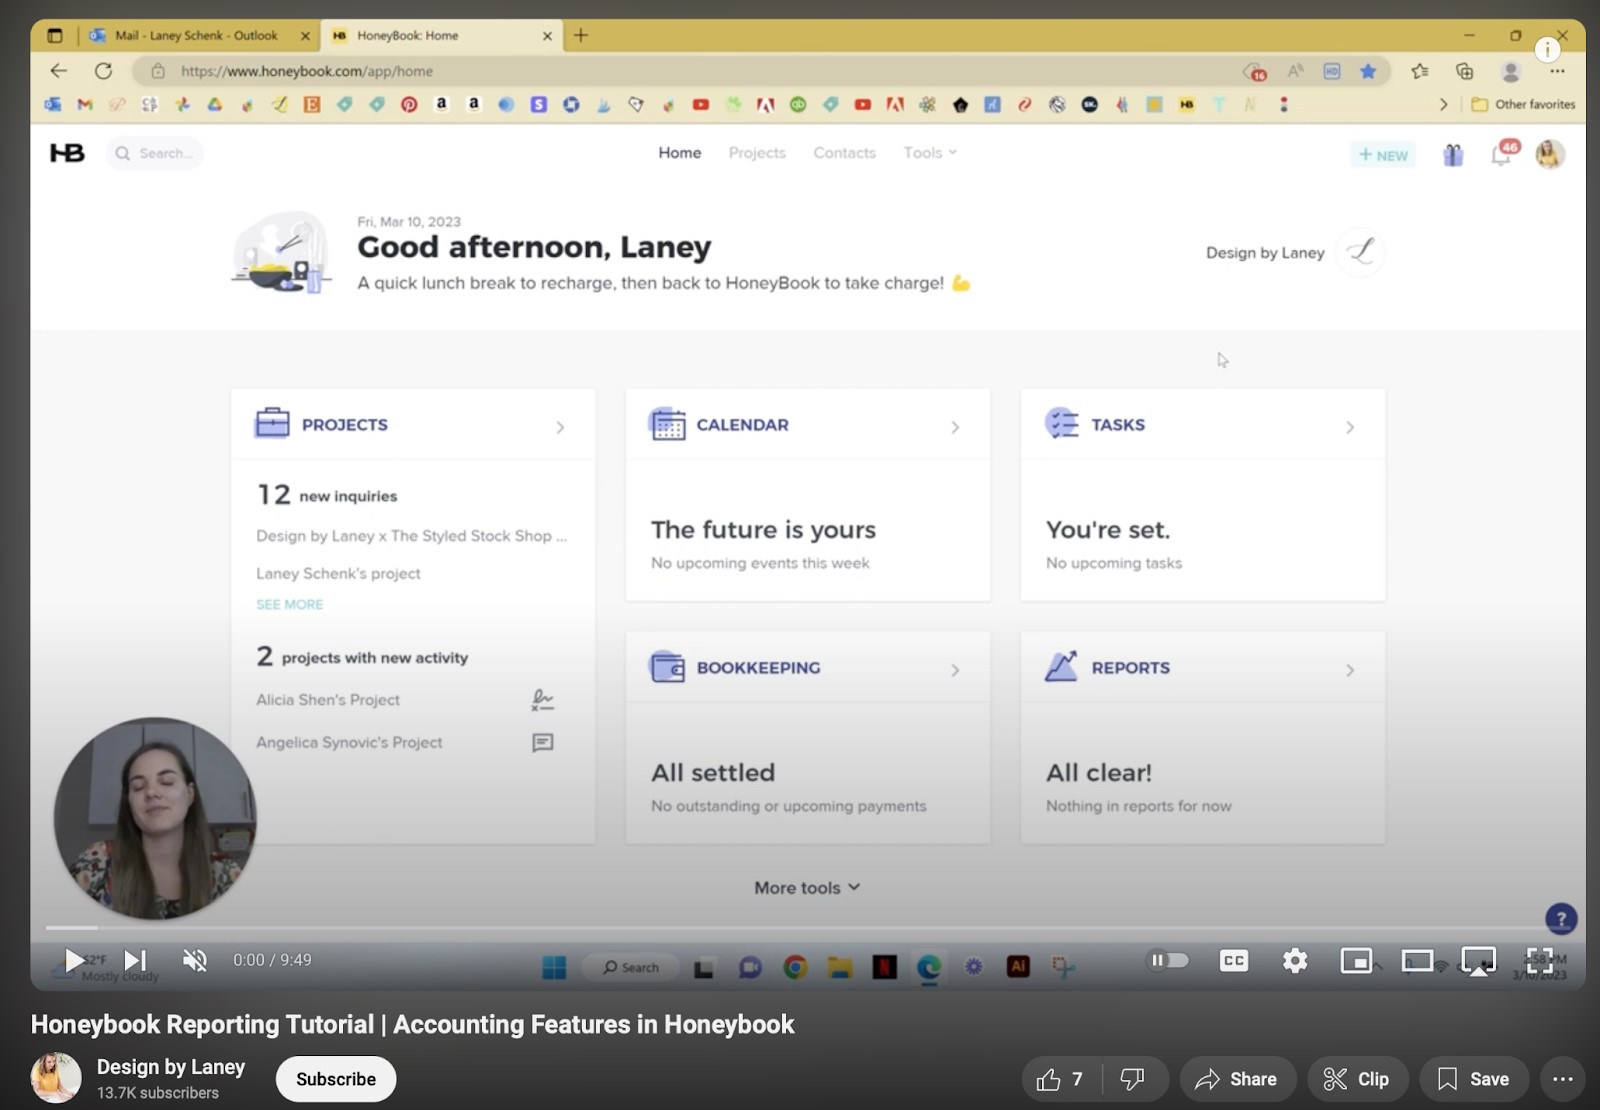Dislike the video with thumbs down
Viewport: 1600px width, 1110px height.
[x=1133, y=1079]
